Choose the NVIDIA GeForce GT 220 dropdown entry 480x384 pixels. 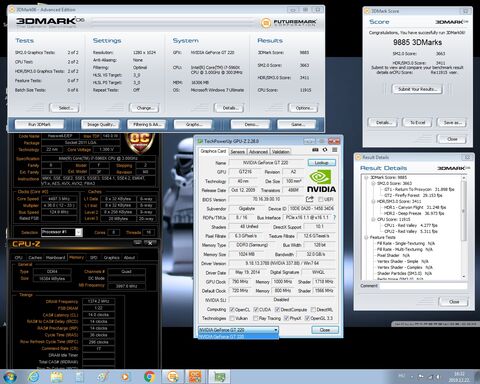click(238, 337)
